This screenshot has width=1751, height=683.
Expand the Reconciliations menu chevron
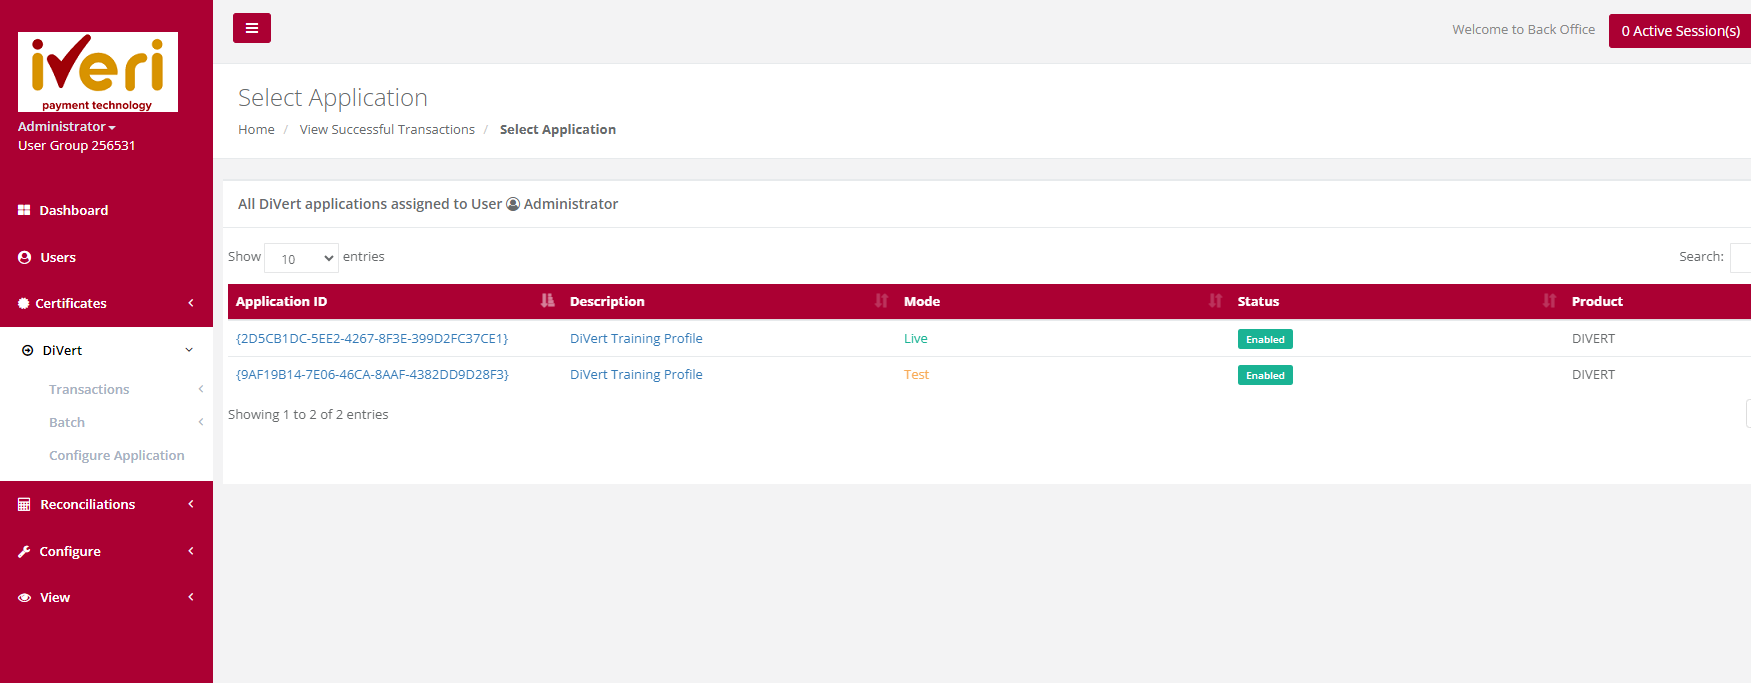191,504
